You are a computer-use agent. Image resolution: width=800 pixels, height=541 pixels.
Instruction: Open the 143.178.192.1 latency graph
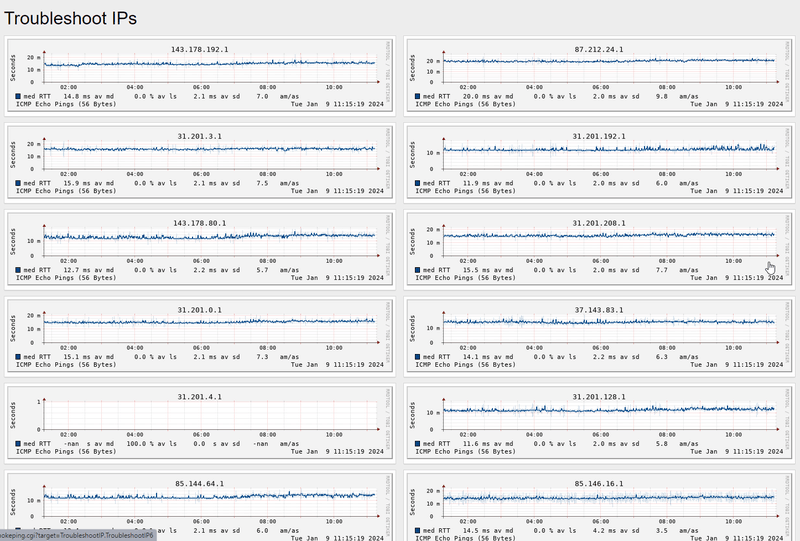(199, 76)
